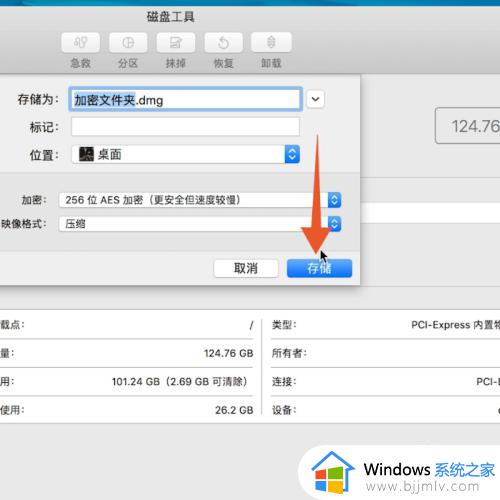Click the 取消 cancel button

(x=246, y=268)
